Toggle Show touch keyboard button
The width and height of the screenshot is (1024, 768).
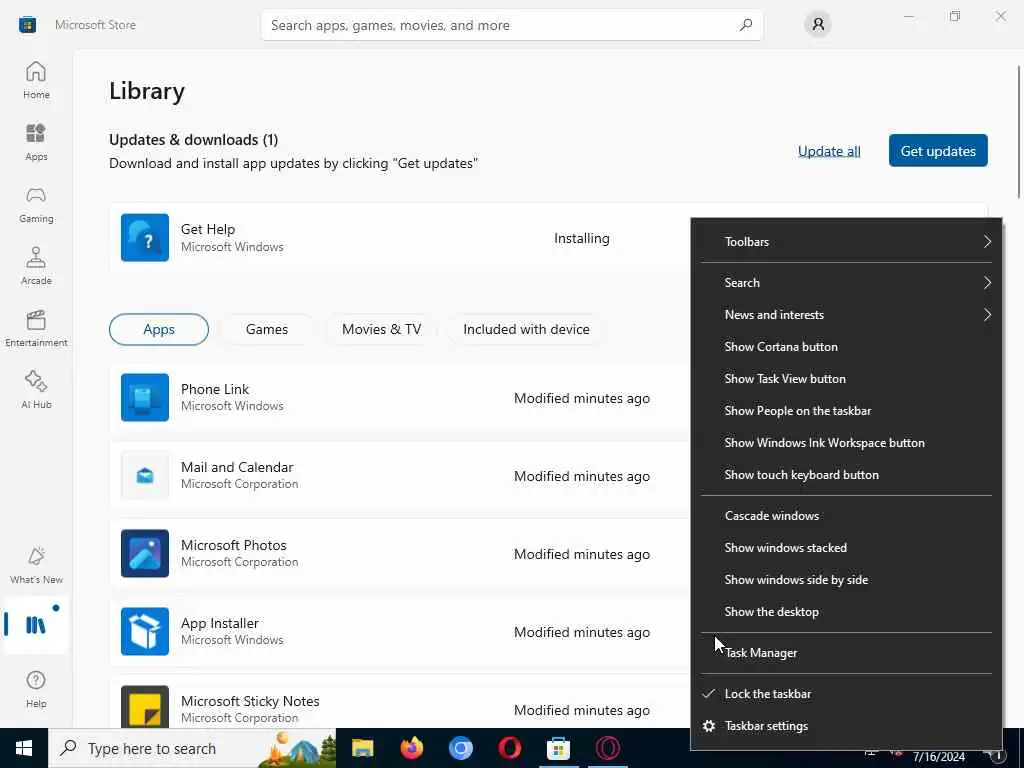click(x=846, y=475)
